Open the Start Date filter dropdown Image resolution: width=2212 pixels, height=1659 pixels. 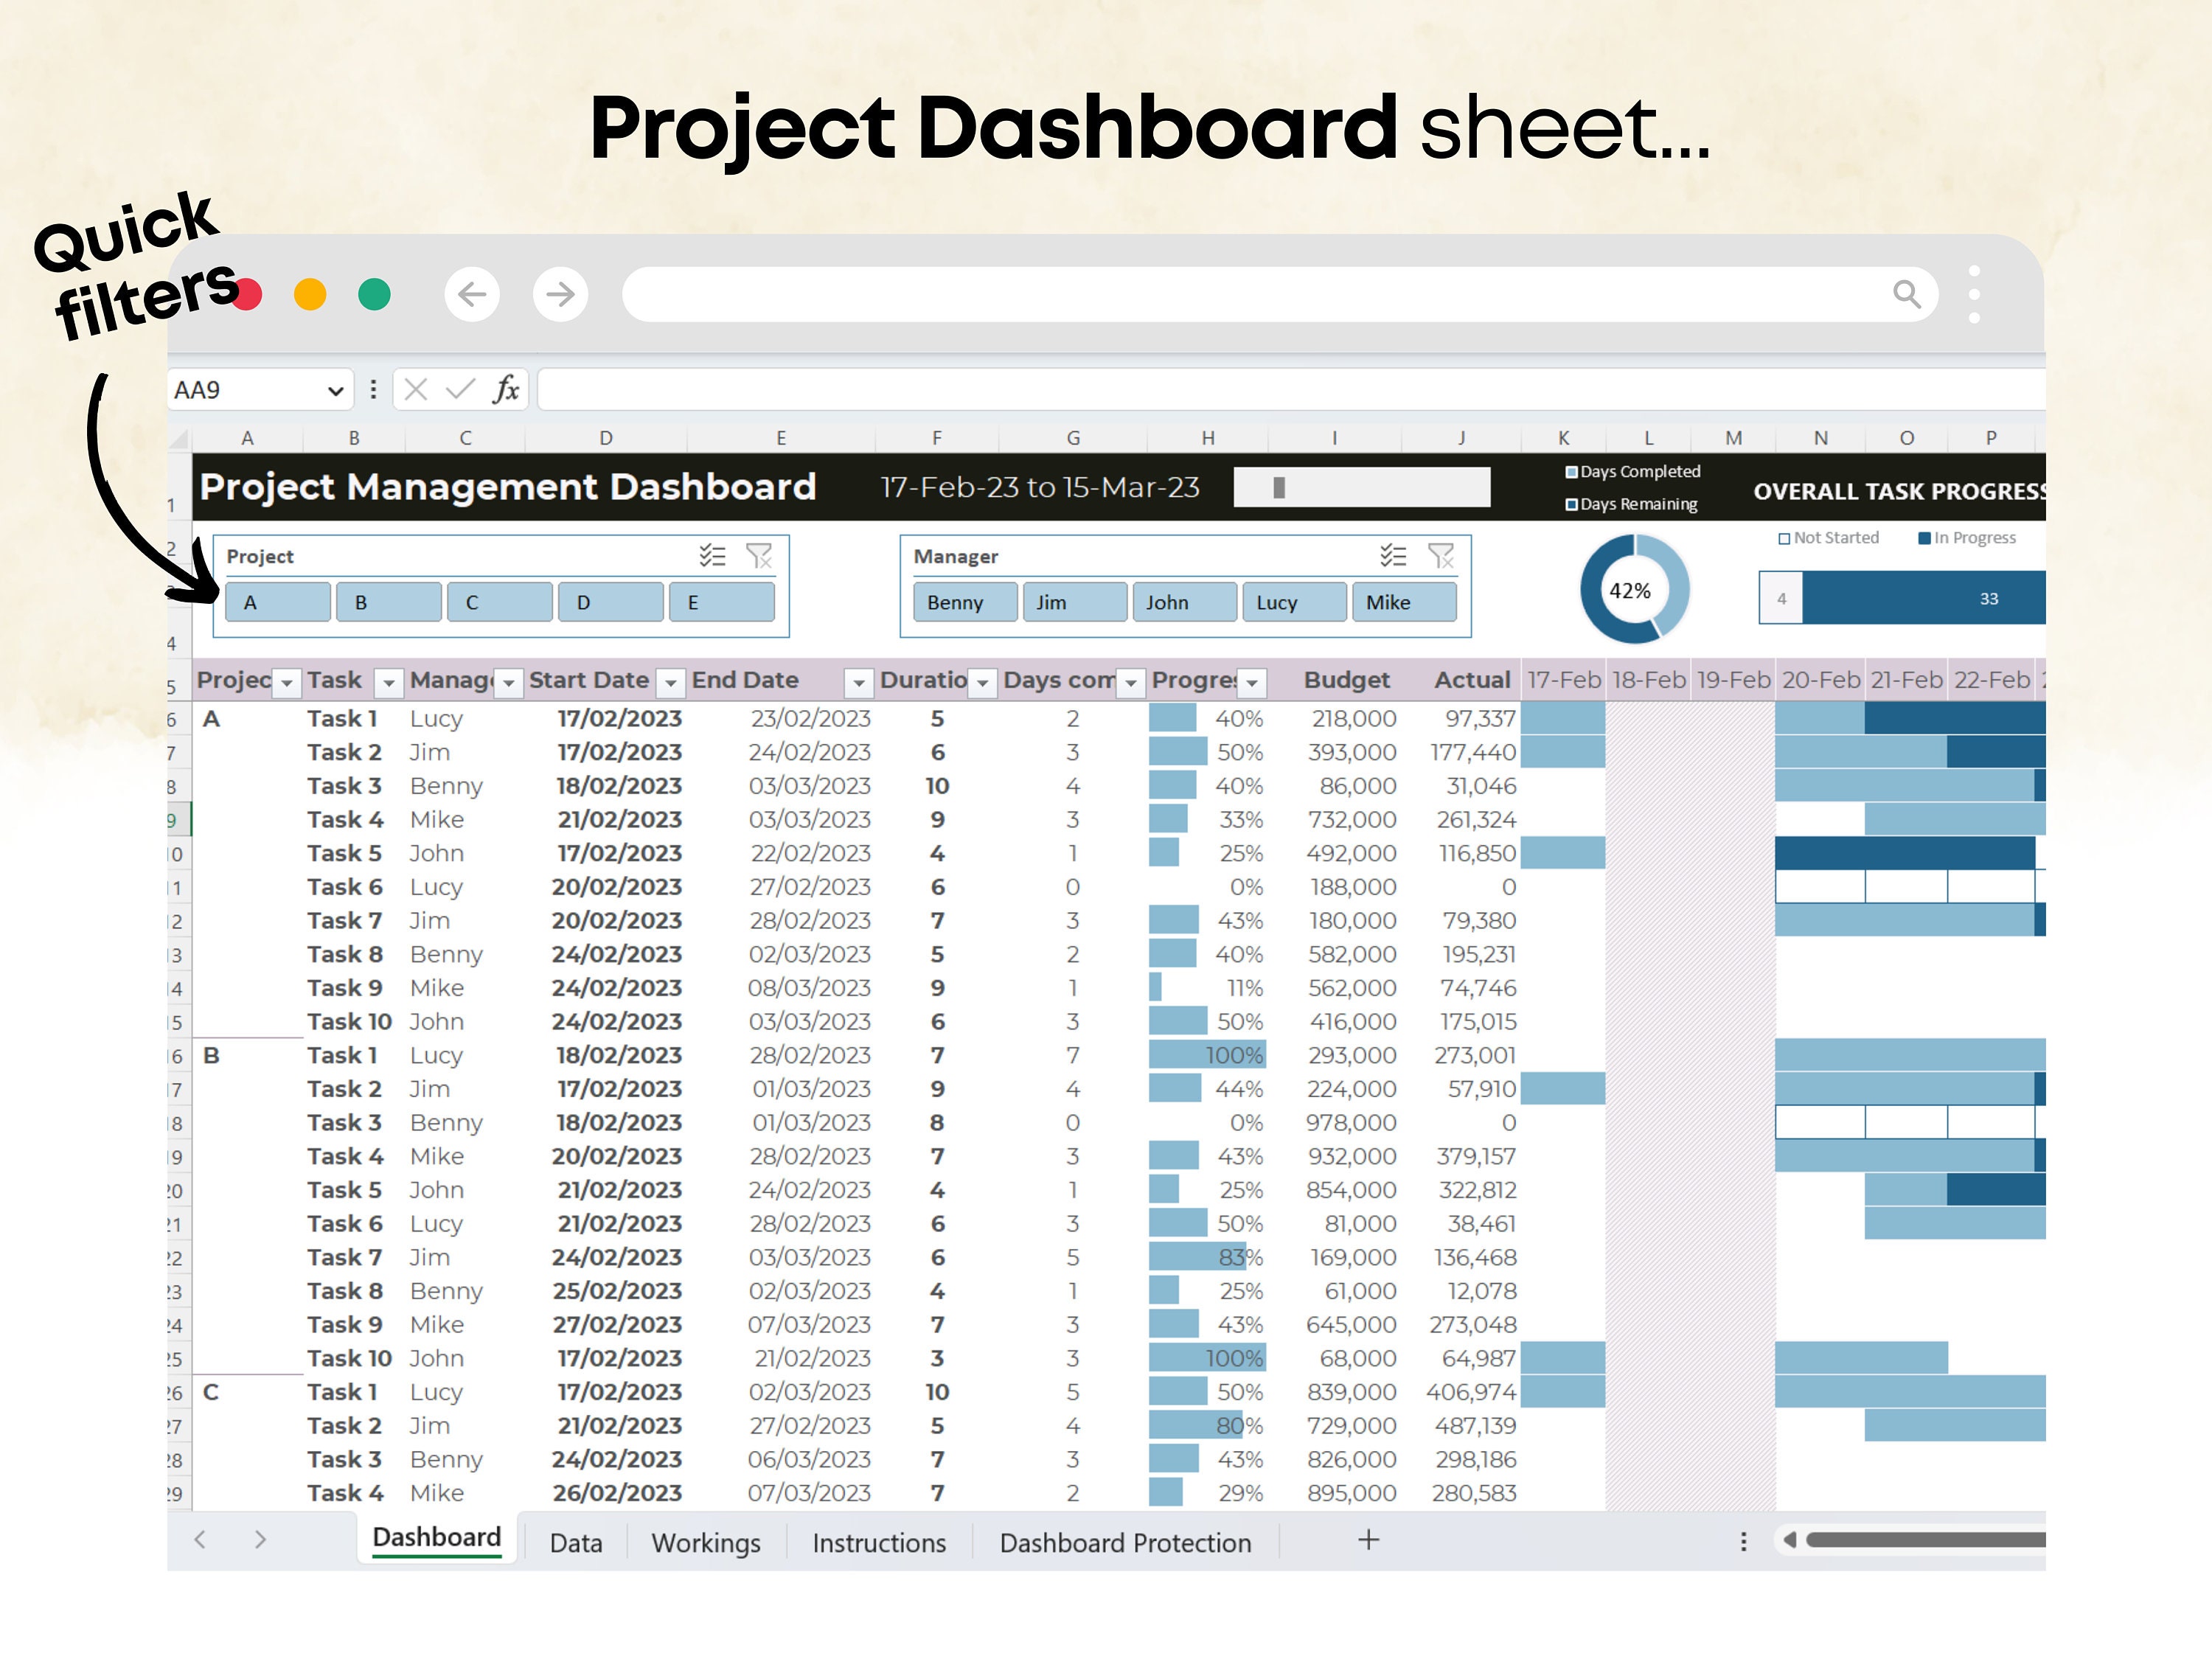point(670,681)
